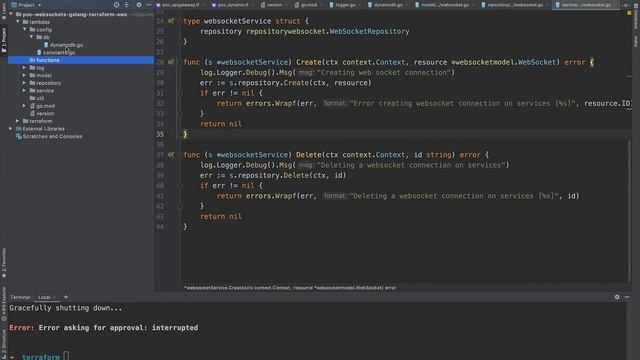
Task: Click the repository folder icon
Action: 32,83
